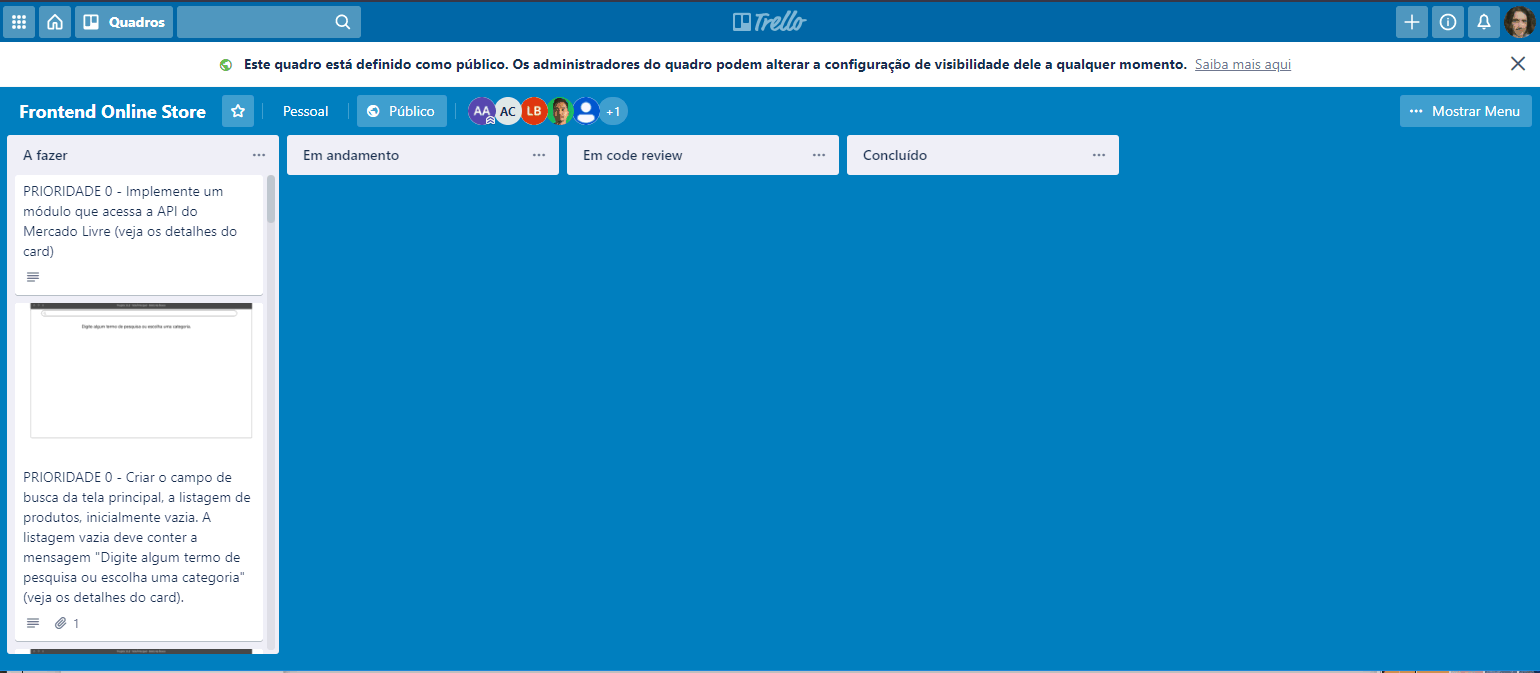Change the Público visibility setting
The height and width of the screenshot is (673, 1540).
point(402,111)
